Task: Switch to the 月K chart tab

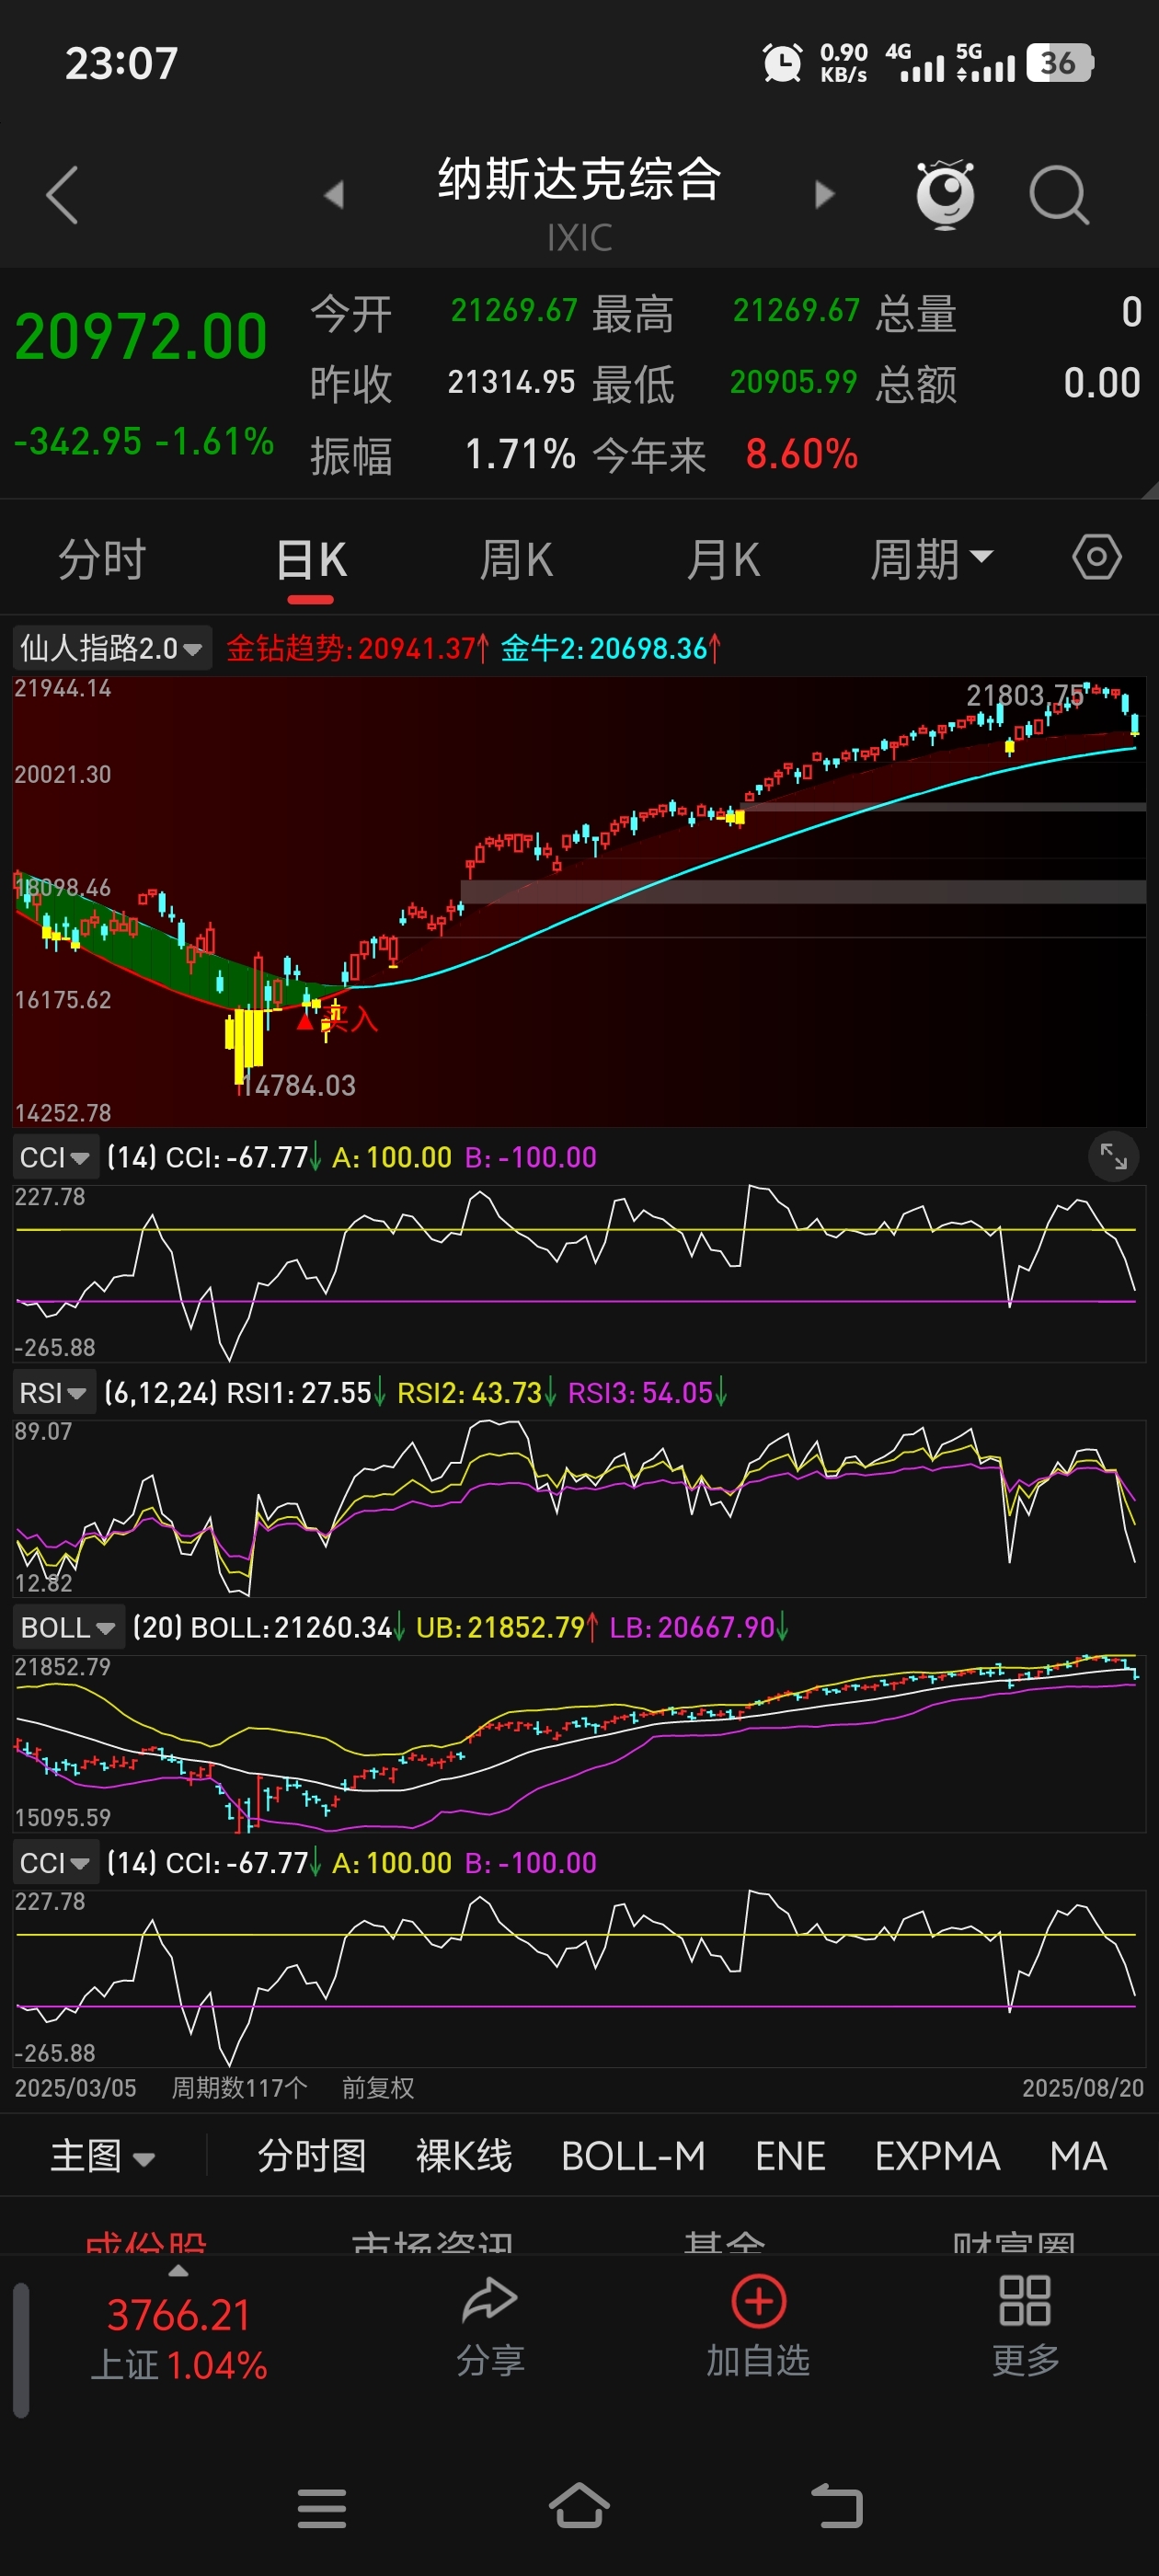Action: coord(723,559)
